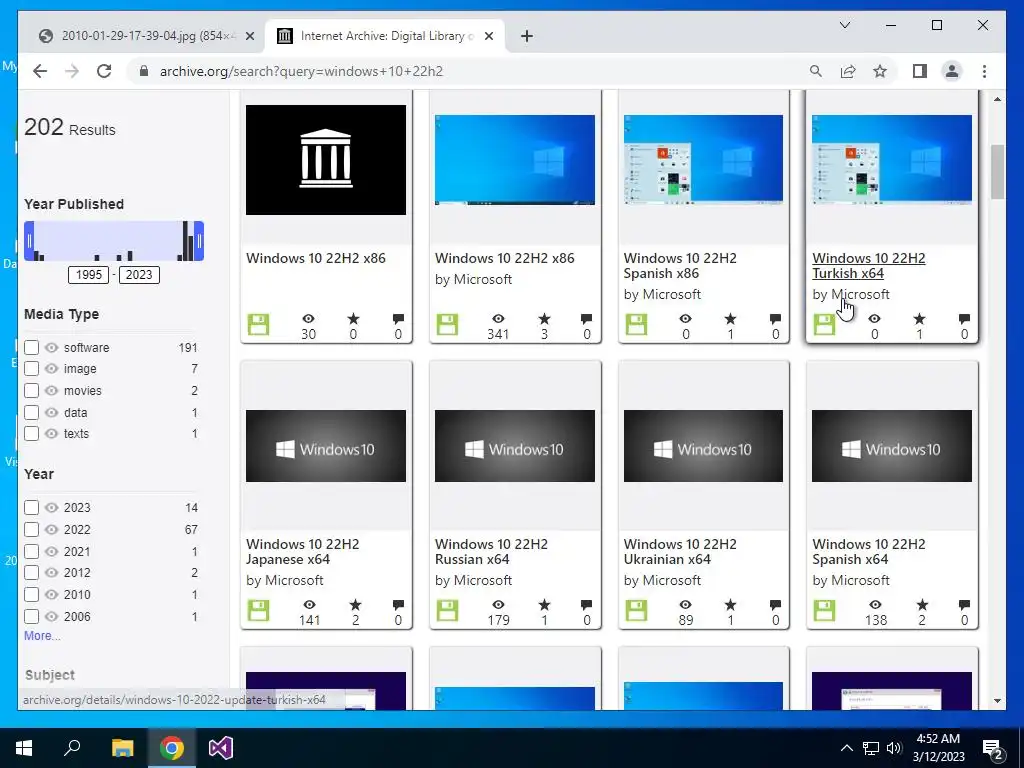Close the Internet Archive tab
Viewport: 1024px width, 768px height.
click(488, 36)
